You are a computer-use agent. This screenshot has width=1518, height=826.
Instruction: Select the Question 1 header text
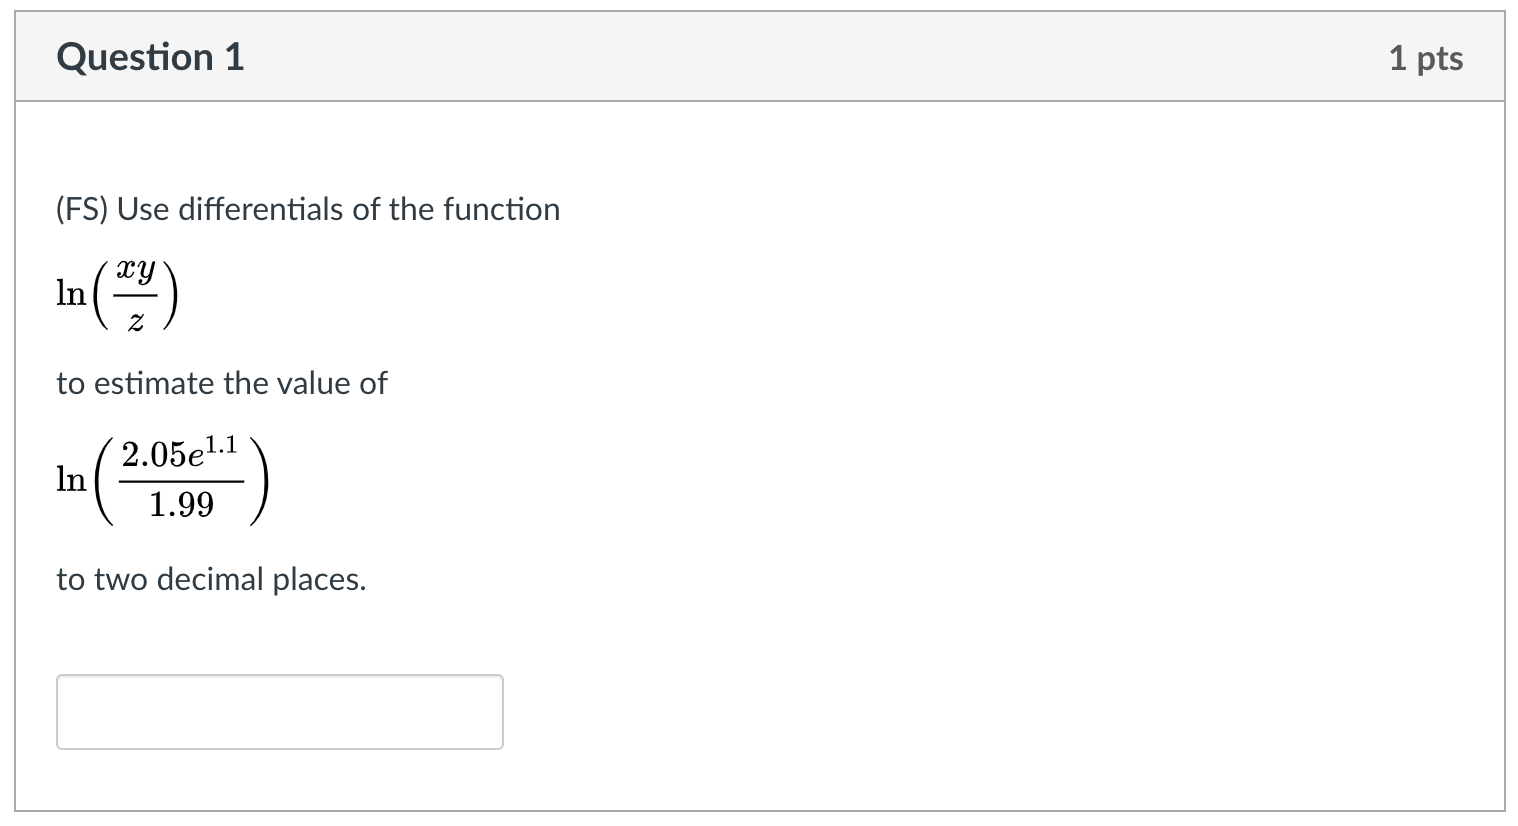[149, 57]
